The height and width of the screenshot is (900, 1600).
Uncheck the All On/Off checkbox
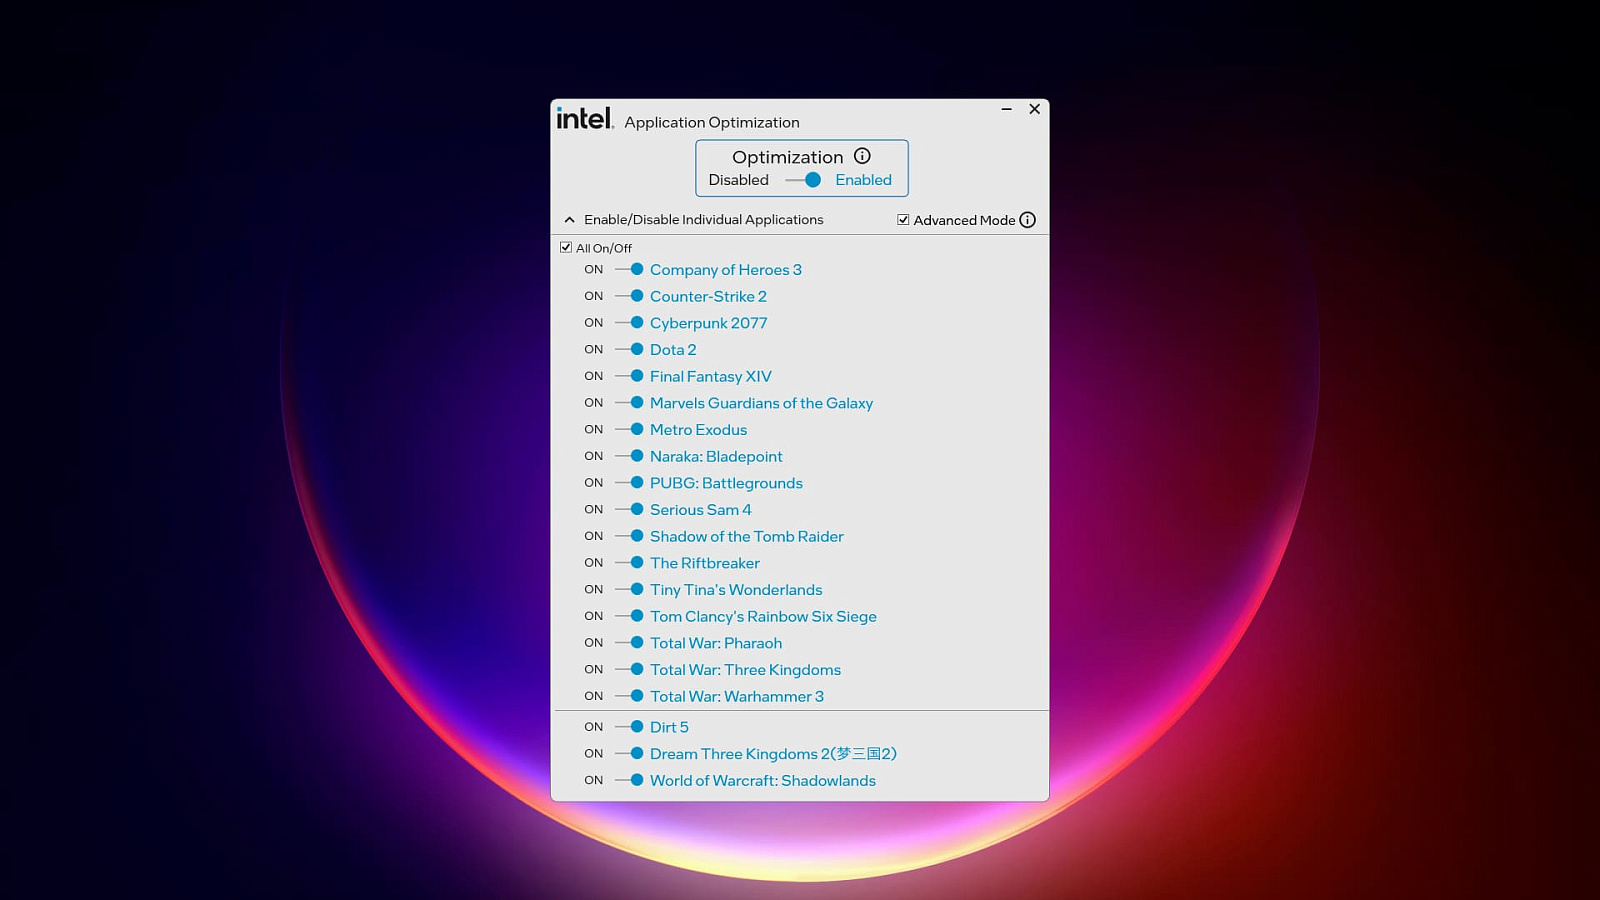click(566, 247)
